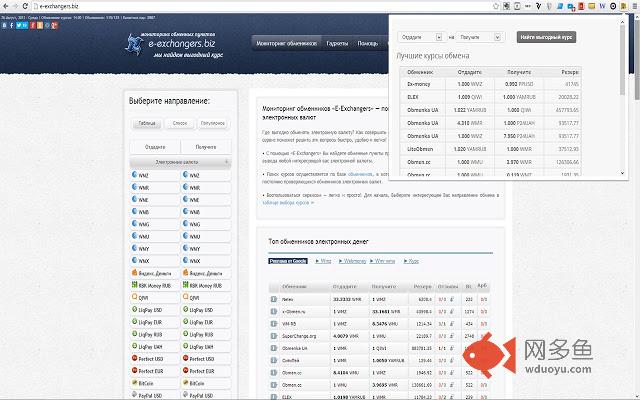Click the Найти выгодный курс button
Screen dimensions: 640x400
pyautogui.click(x=546, y=37)
